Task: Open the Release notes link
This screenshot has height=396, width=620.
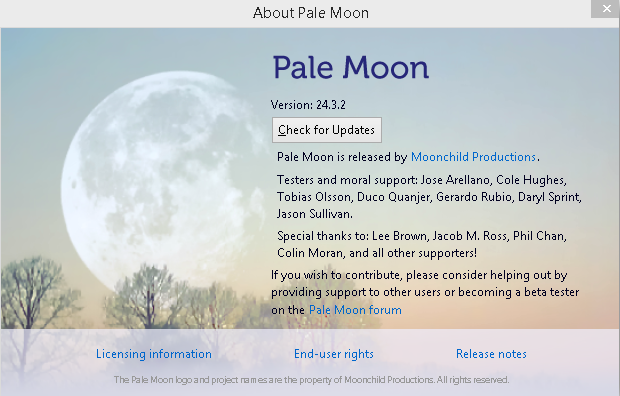Action: 491,354
